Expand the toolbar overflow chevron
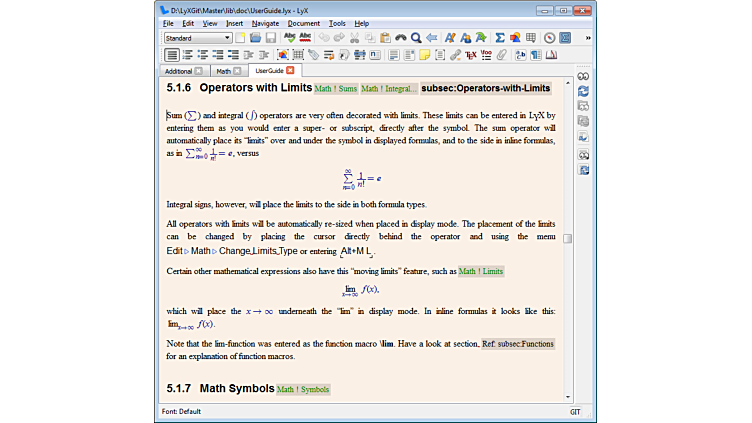The image size is (752, 423). coord(587,38)
